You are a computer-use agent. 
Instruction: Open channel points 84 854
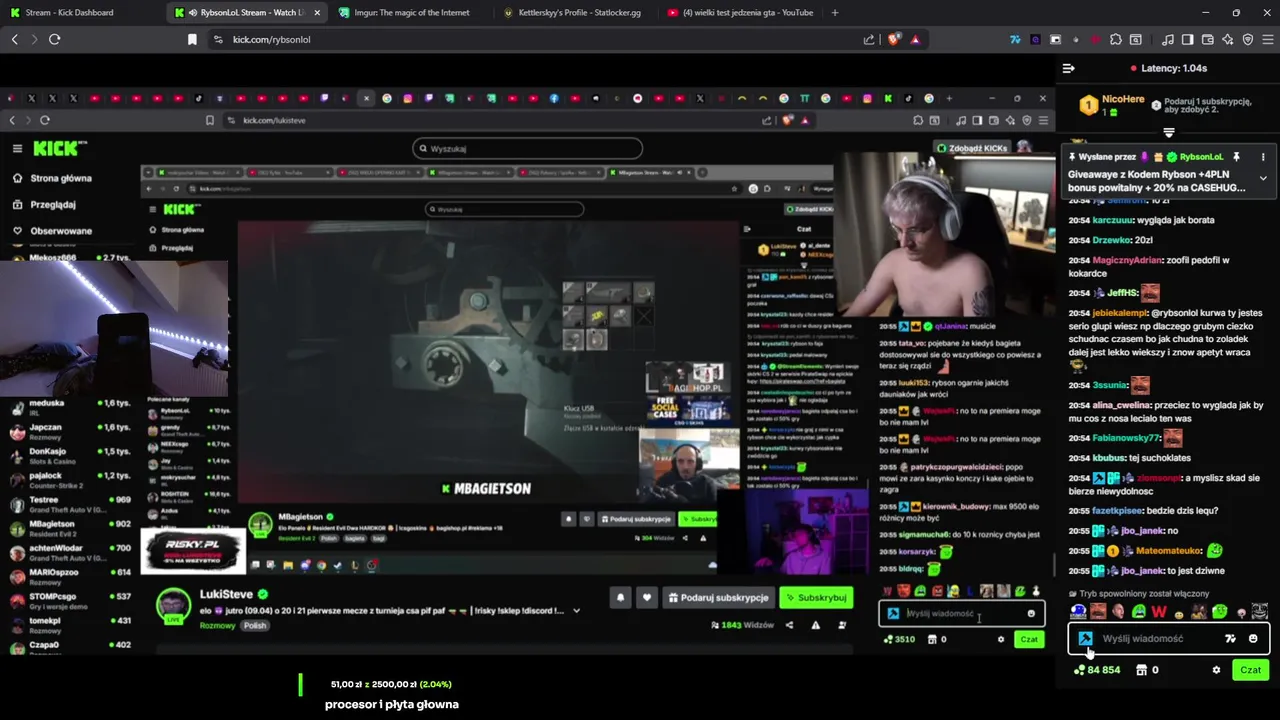click(1097, 670)
